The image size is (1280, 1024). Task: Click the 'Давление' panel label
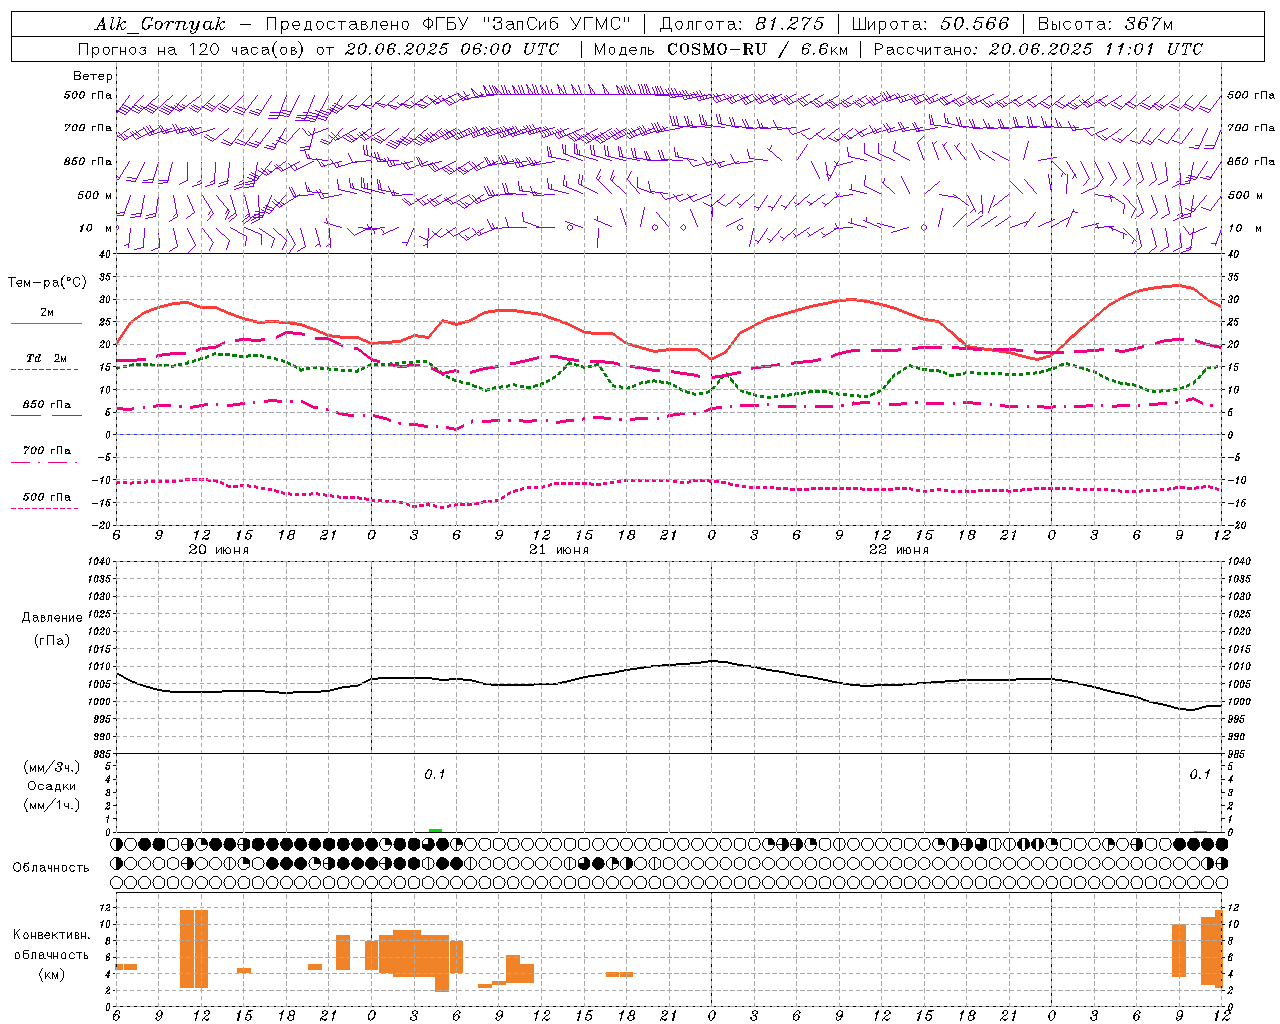[52, 618]
